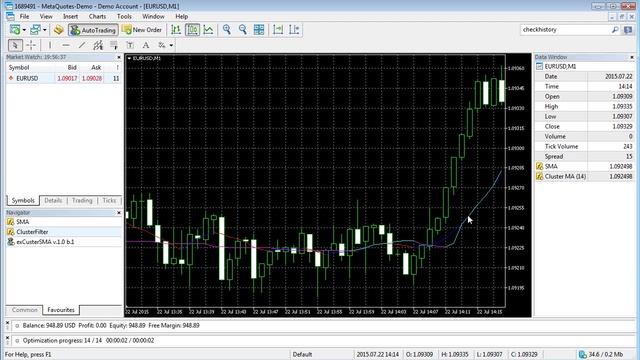Open the Profiles dropdown arrow
The width and height of the screenshot is (640, 360).
(44, 30)
